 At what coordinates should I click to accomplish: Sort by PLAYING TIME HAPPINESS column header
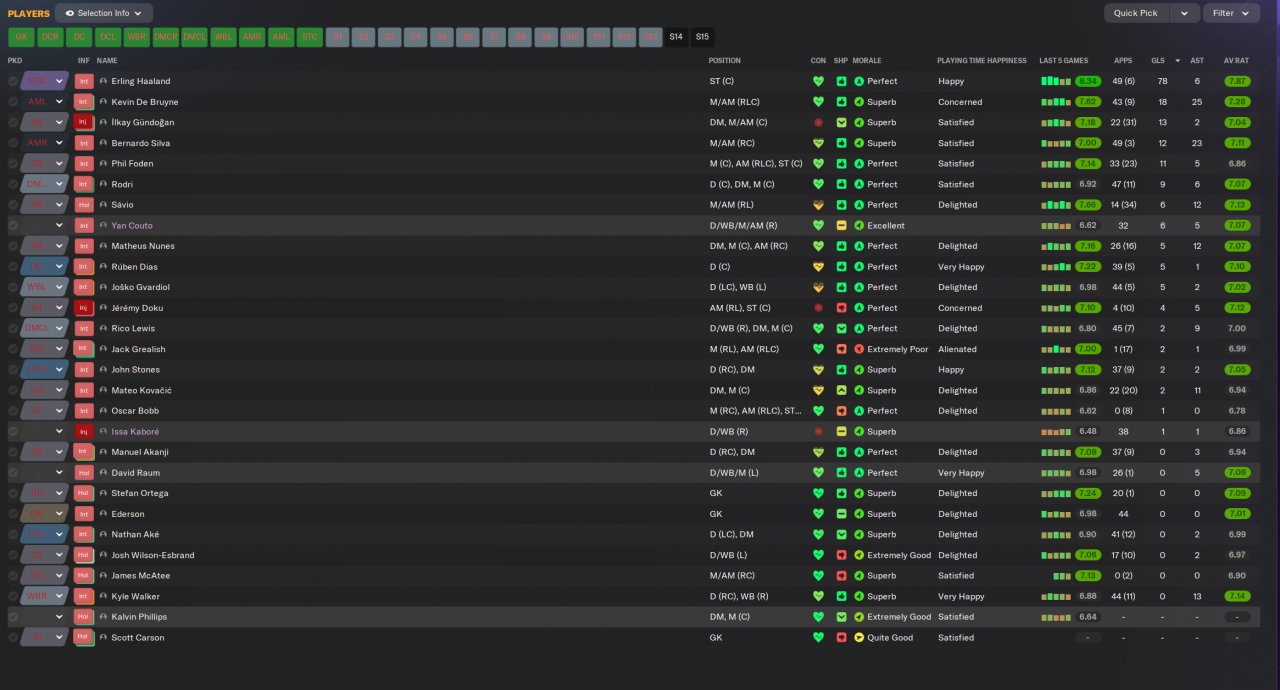(982, 60)
